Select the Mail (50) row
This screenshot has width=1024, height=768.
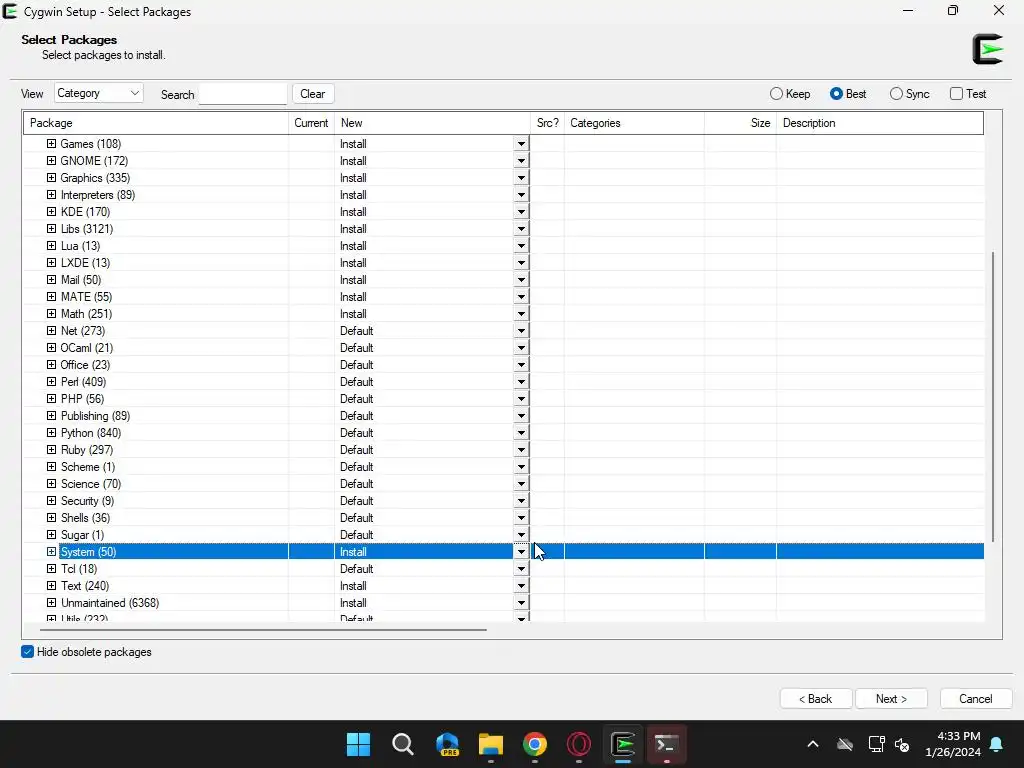click(x=504, y=280)
